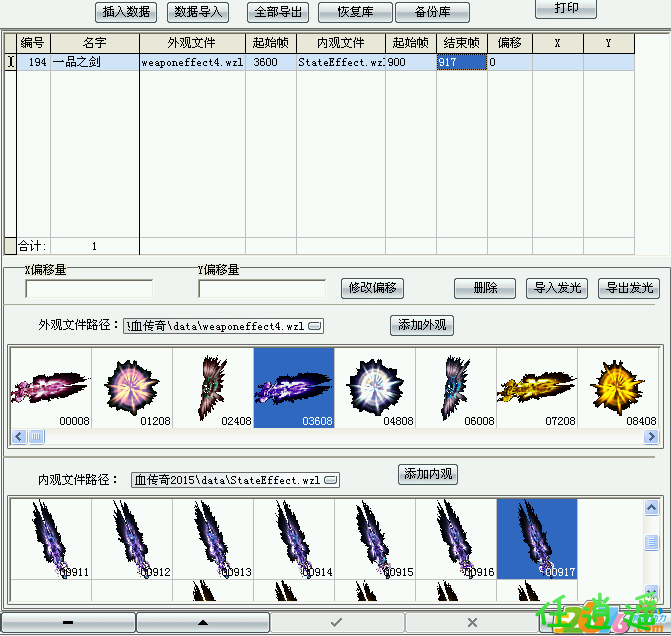The height and width of the screenshot is (636, 671).
Task: Select weapon effect thumbnail 03608
Action: tap(294, 388)
